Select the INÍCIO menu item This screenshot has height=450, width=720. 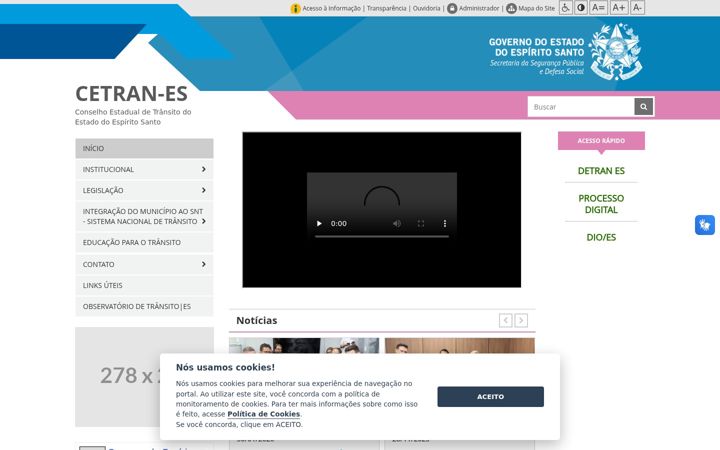click(x=144, y=148)
